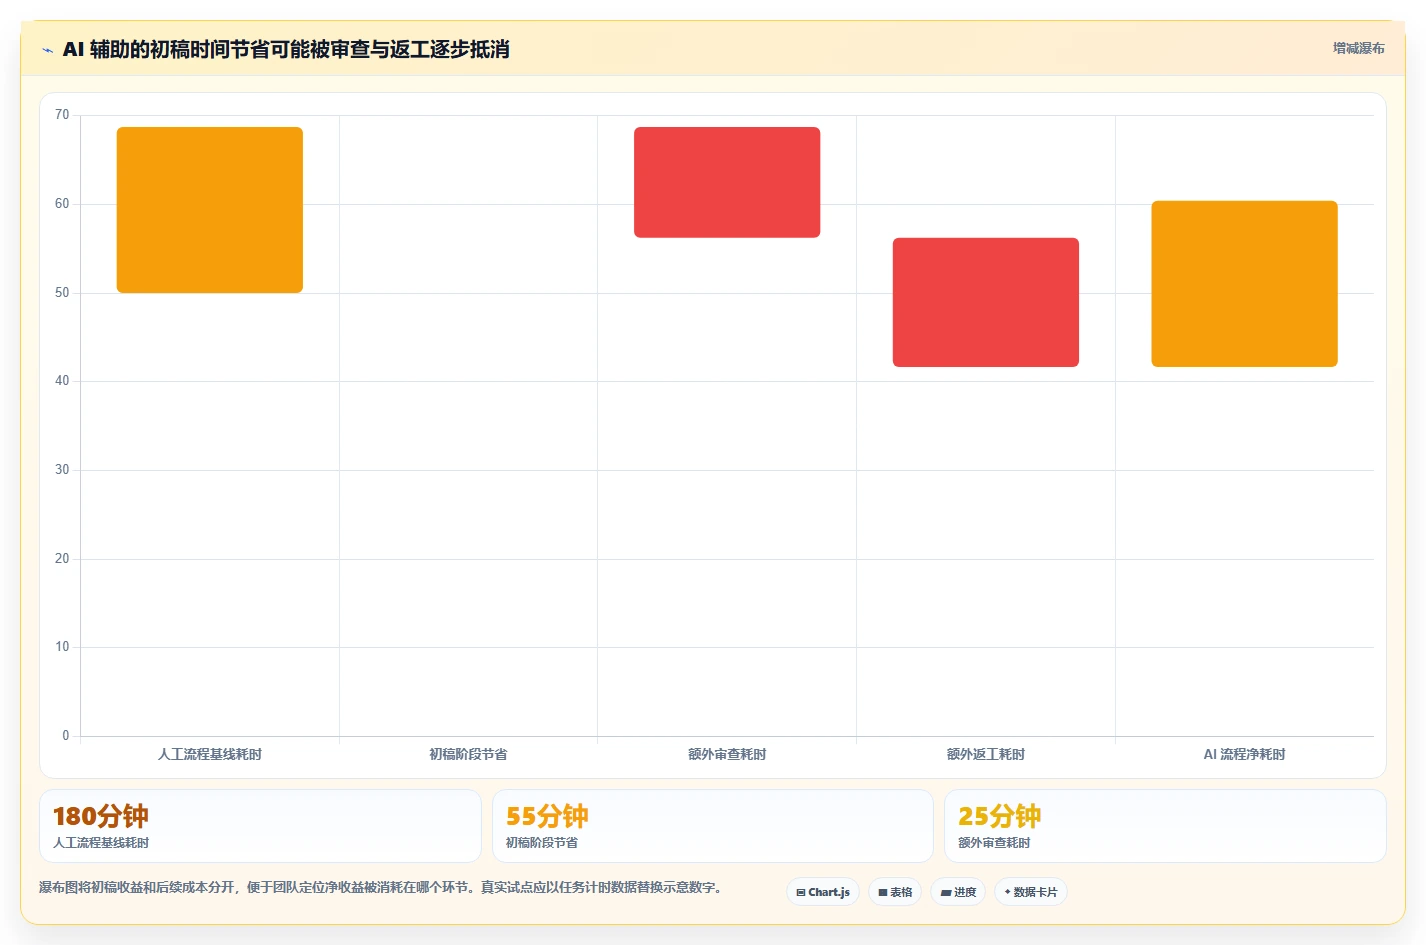Click the 180分钟 stat card
Screen dimensions: 1426x945
[260, 826]
